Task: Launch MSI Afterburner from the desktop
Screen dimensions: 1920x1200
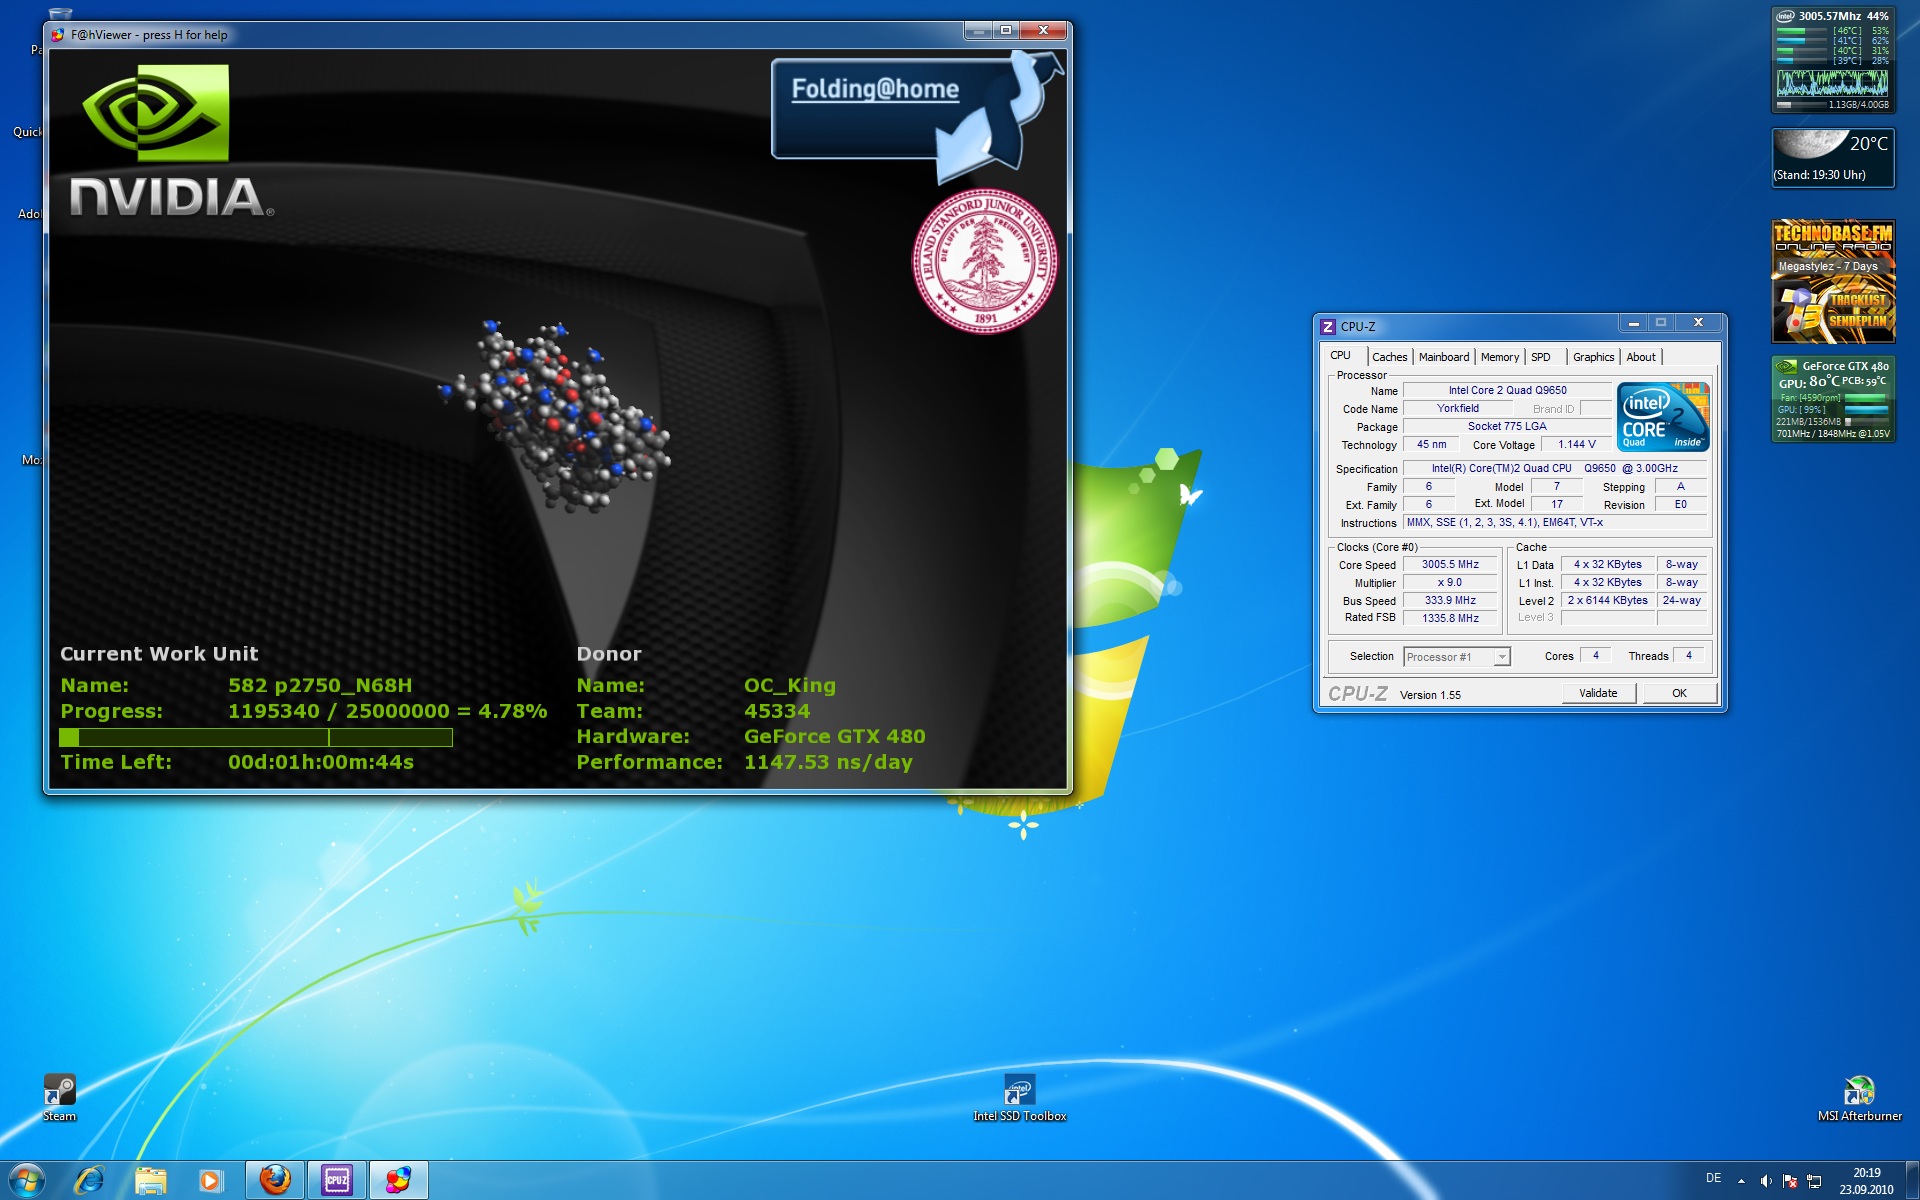Action: (1859, 1096)
